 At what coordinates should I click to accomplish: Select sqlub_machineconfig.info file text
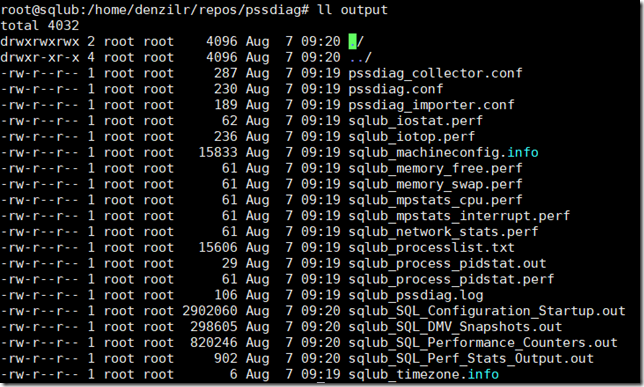click(x=443, y=153)
